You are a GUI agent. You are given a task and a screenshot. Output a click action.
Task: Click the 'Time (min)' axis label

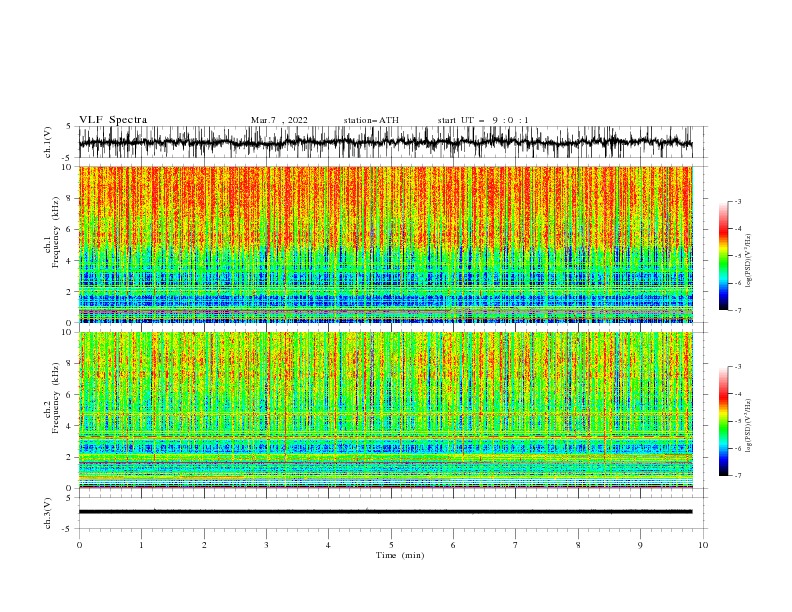pyautogui.click(x=400, y=555)
